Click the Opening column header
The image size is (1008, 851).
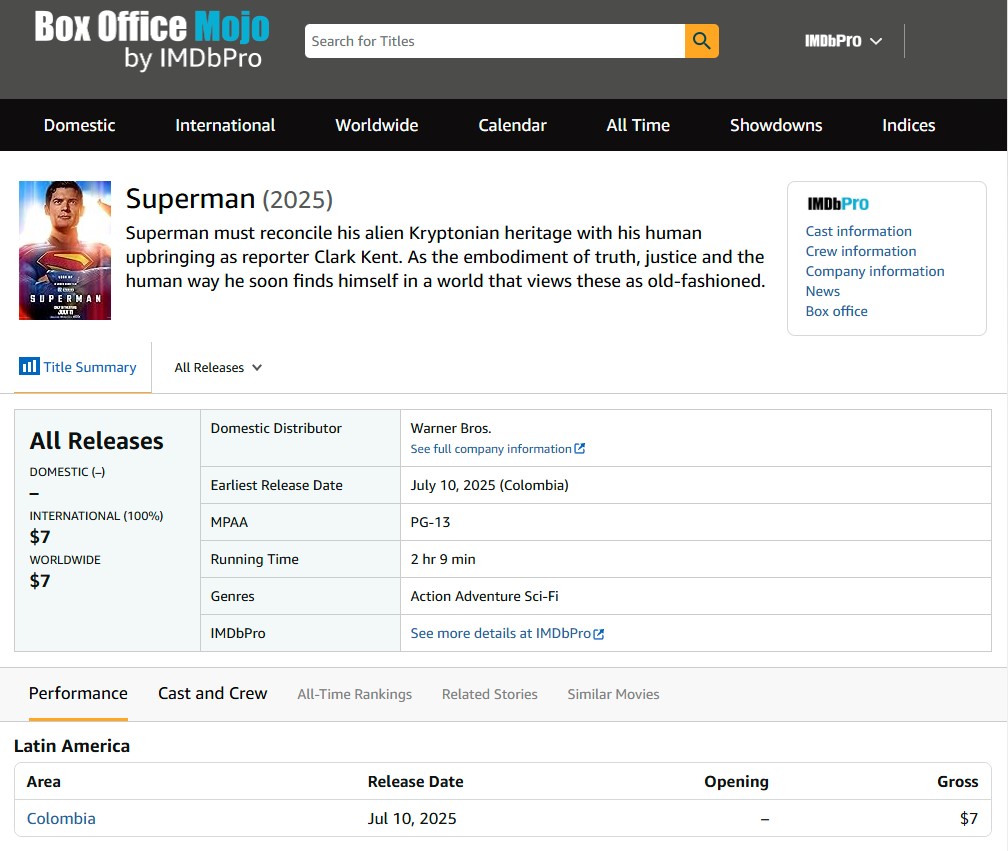pos(736,782)
